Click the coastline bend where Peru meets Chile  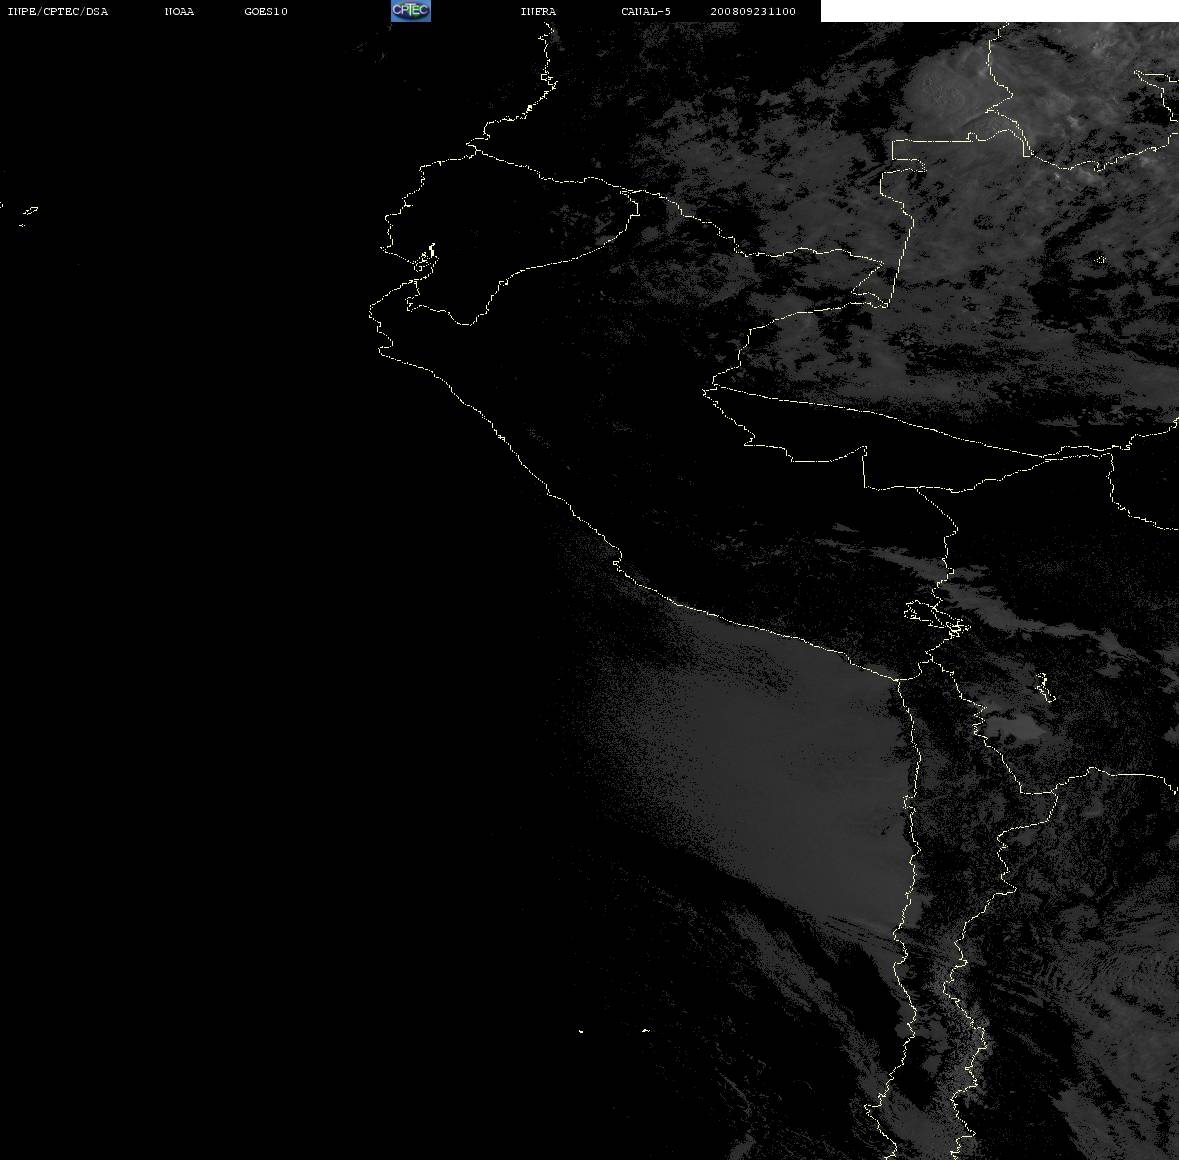[899, 679]
